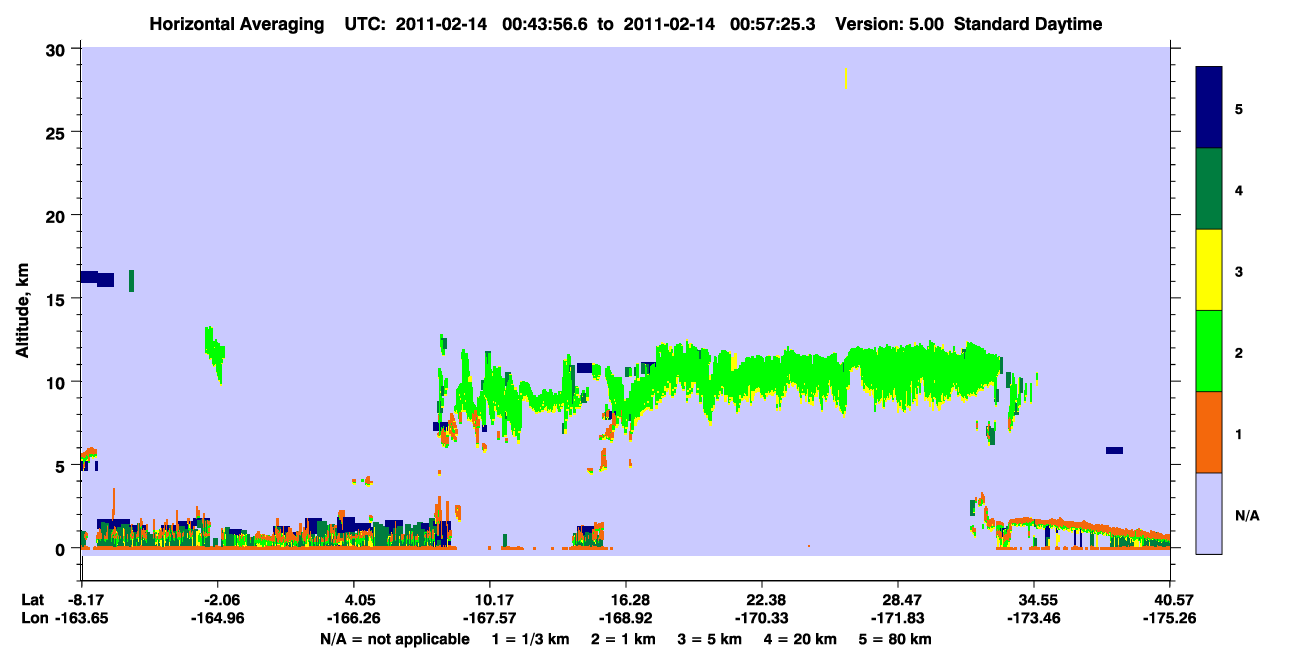Click the small green cloud patch near 12 km at latitude -2

tap(215, 352)
